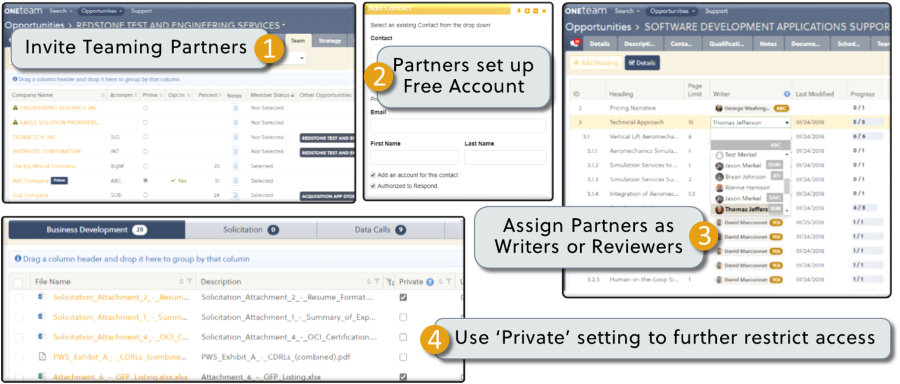
Task: Click help icon next to Private column
Action: click(x=429, y=282)
